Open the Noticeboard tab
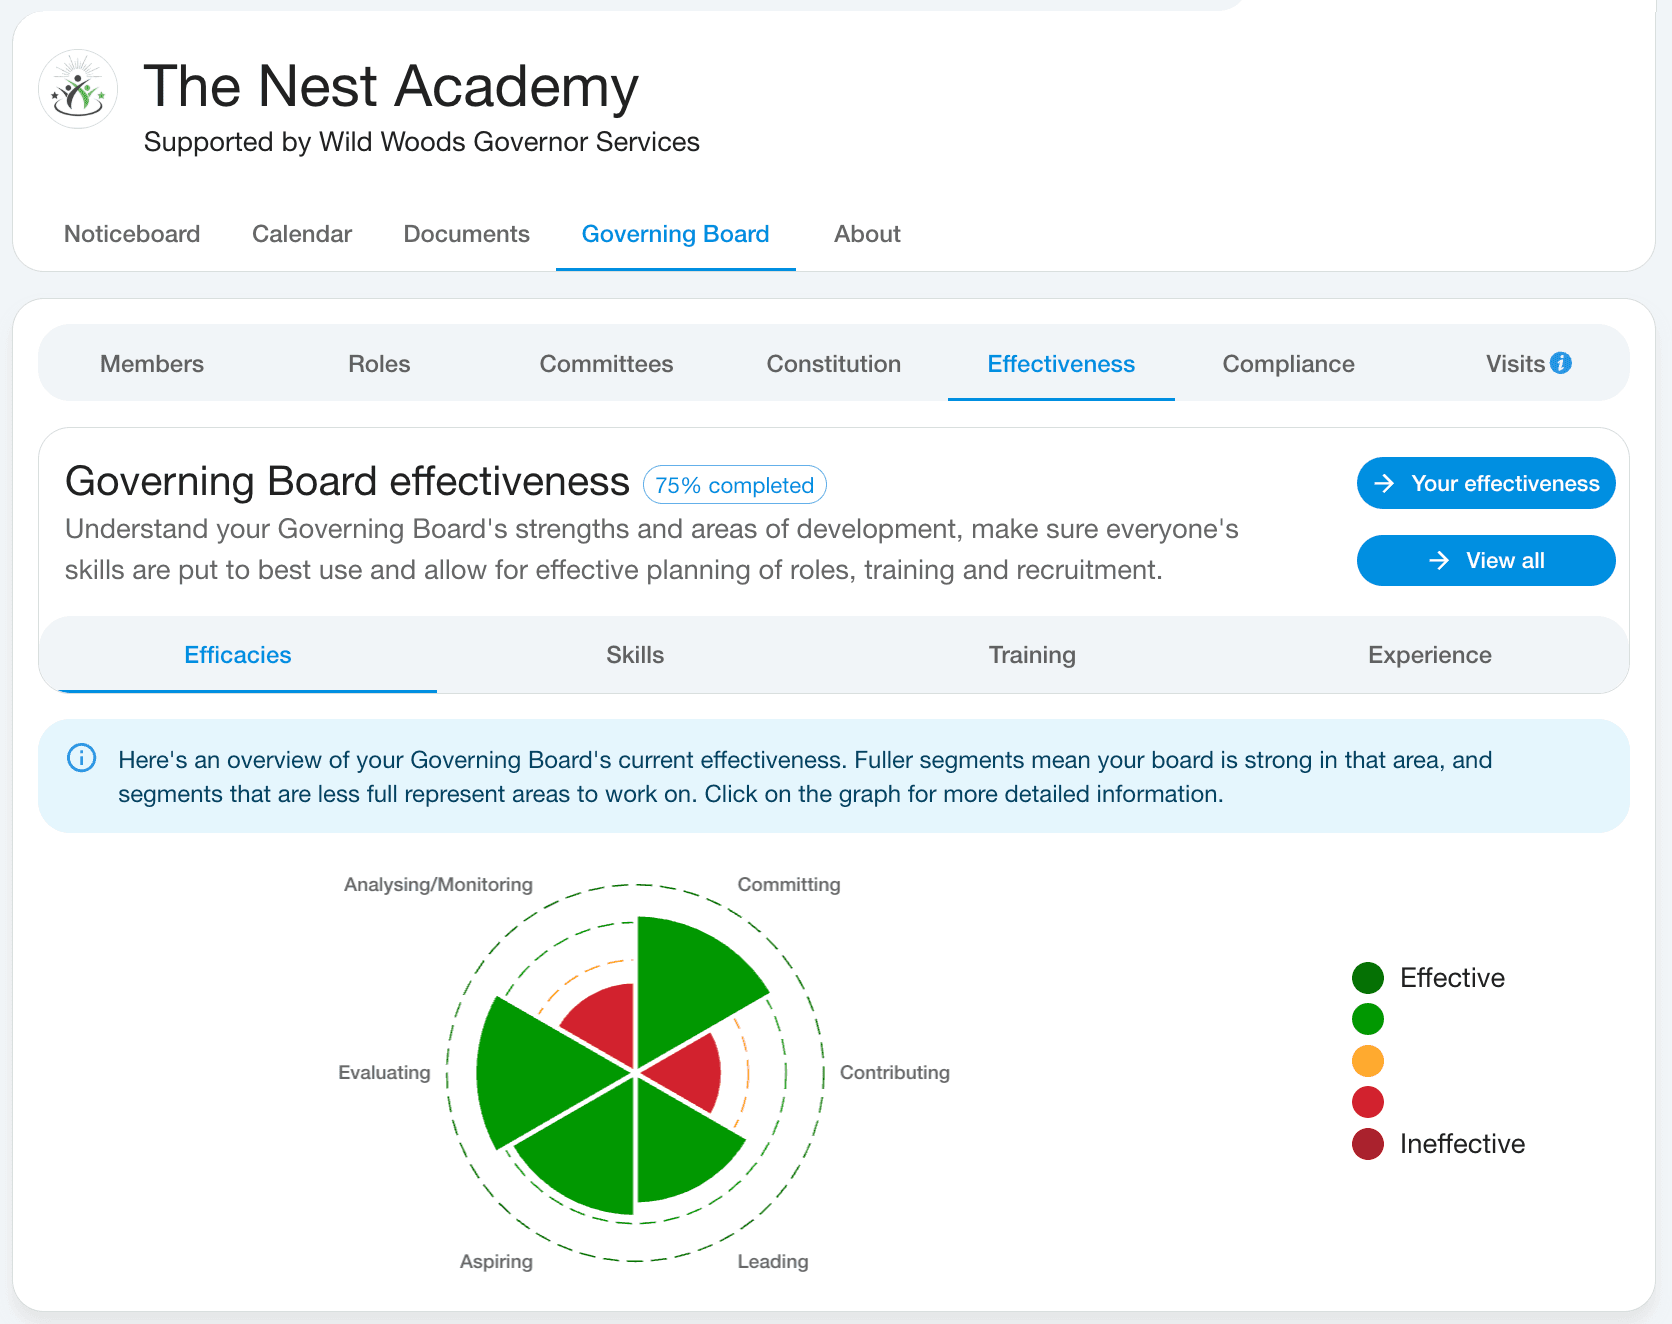1672x1324 pixels. 132,234
